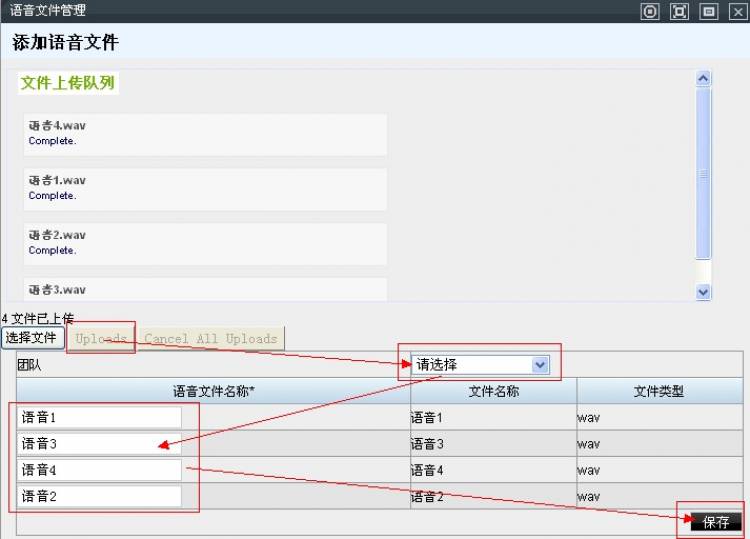Image resolution: width=750 pixels, height=539 pixels.
Task: Close the 语音文件管理 dialog
Action: coord(737,11)
